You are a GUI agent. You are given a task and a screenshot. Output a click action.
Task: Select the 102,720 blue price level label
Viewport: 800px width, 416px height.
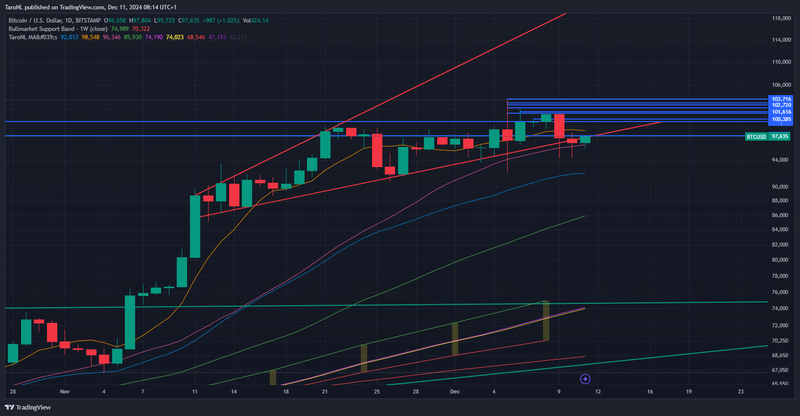coord(781,105)
